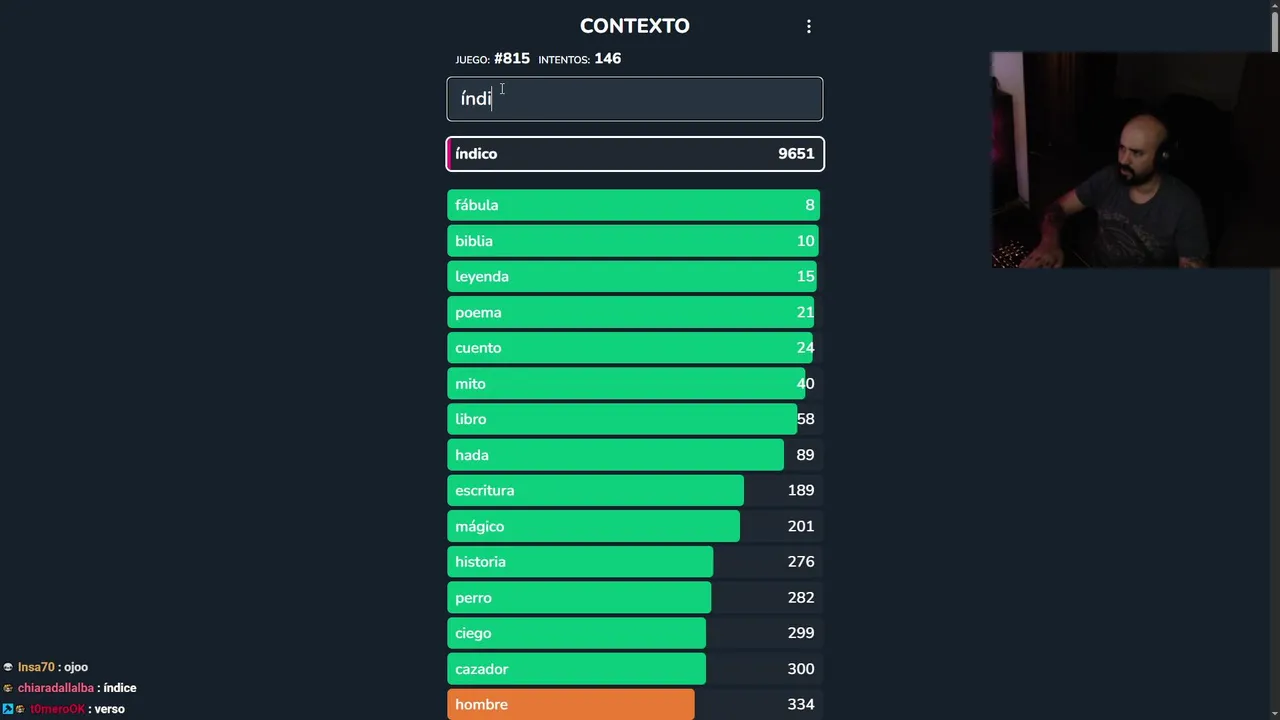Click the badge icon beside Insa70
The image size is (1280, 720).
click(8, 667)
